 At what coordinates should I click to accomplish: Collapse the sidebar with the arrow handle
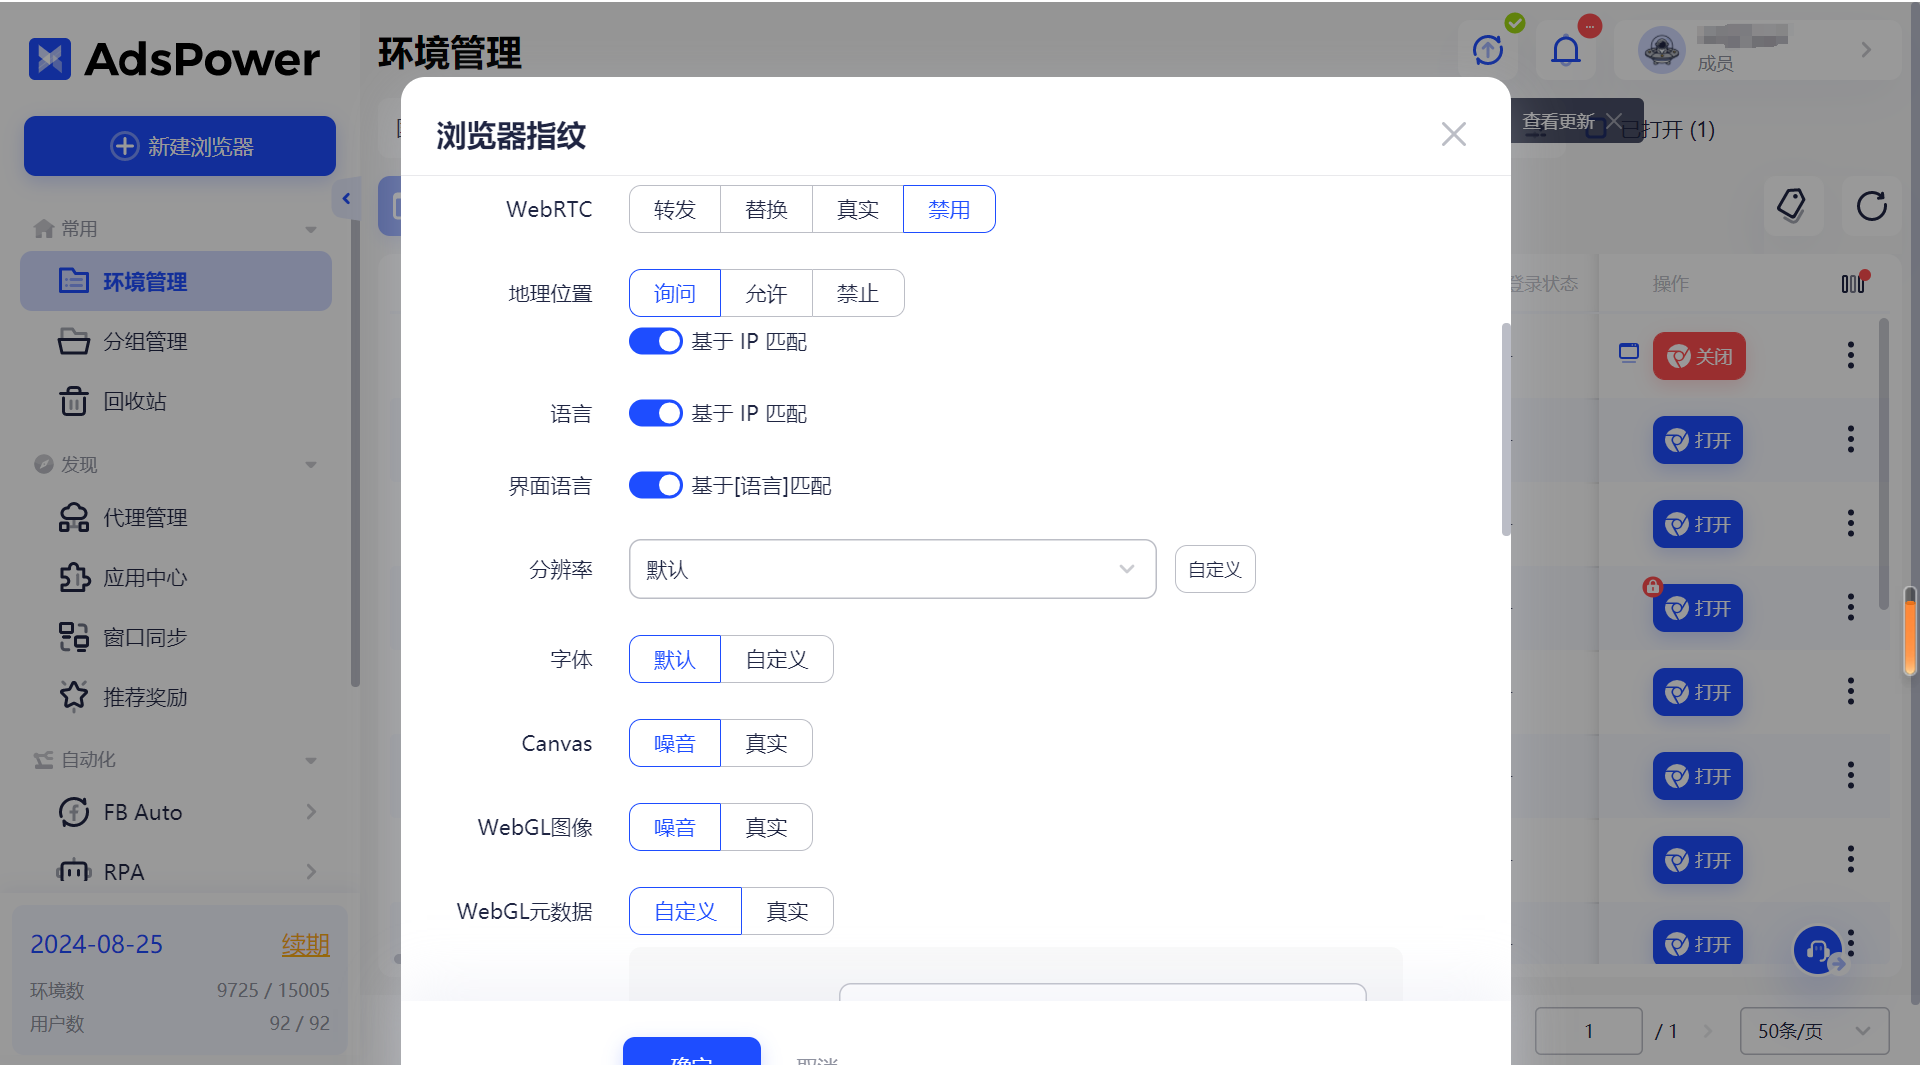coord(346,198)
